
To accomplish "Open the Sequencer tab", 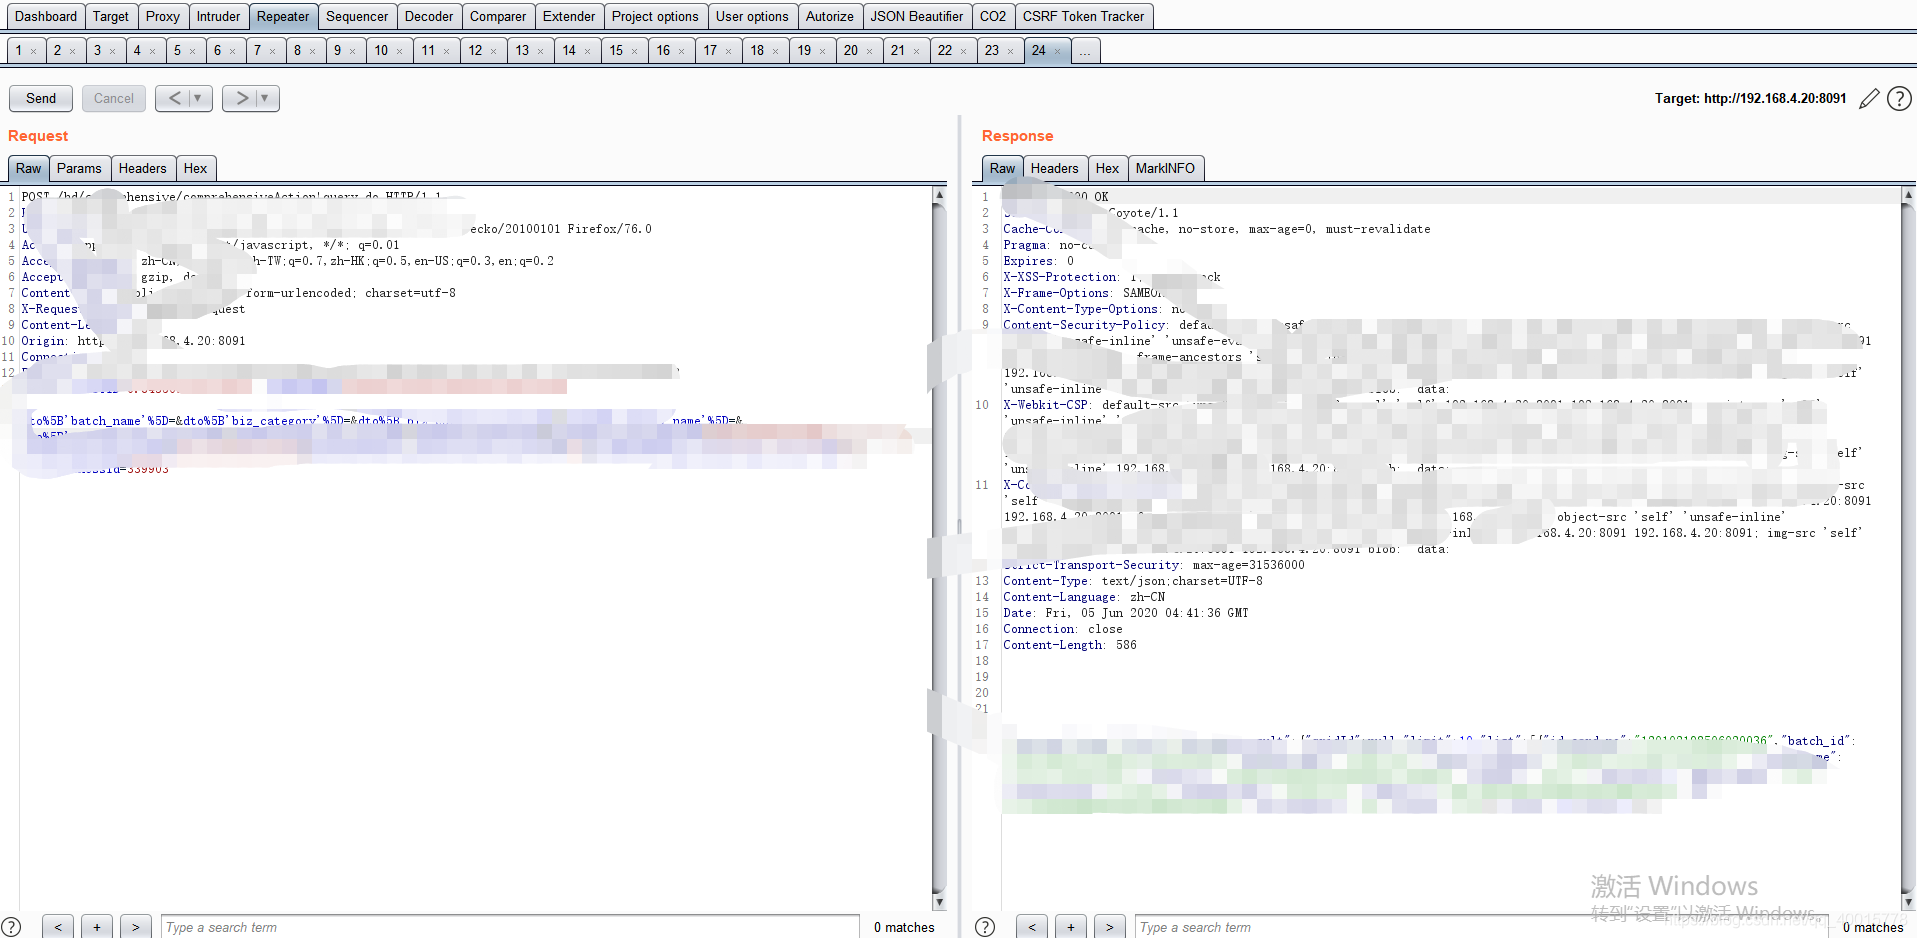I will click(x=357, y=16).
